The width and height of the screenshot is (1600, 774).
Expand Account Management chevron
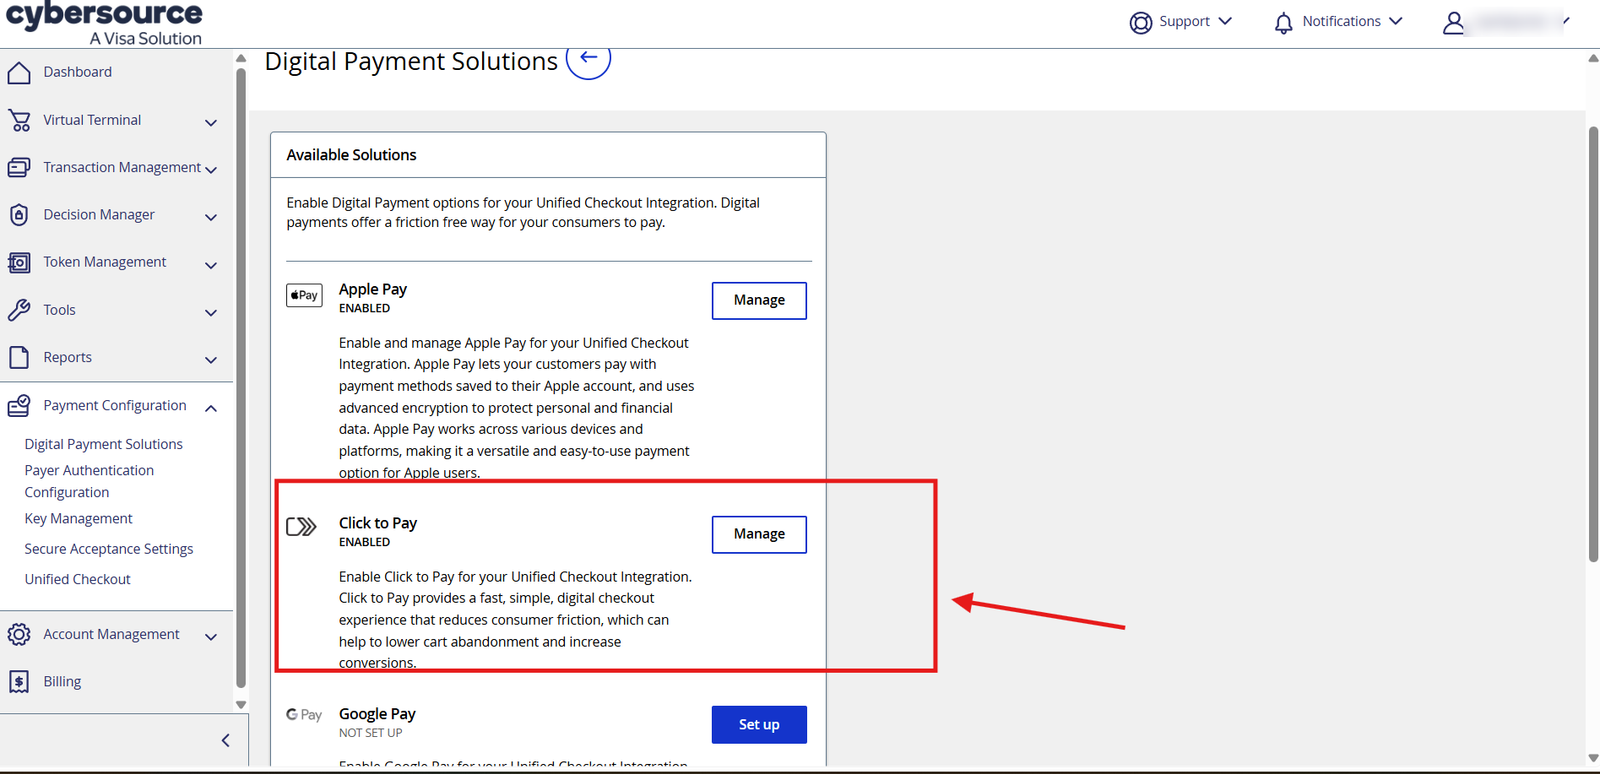[x=211, y=636]
